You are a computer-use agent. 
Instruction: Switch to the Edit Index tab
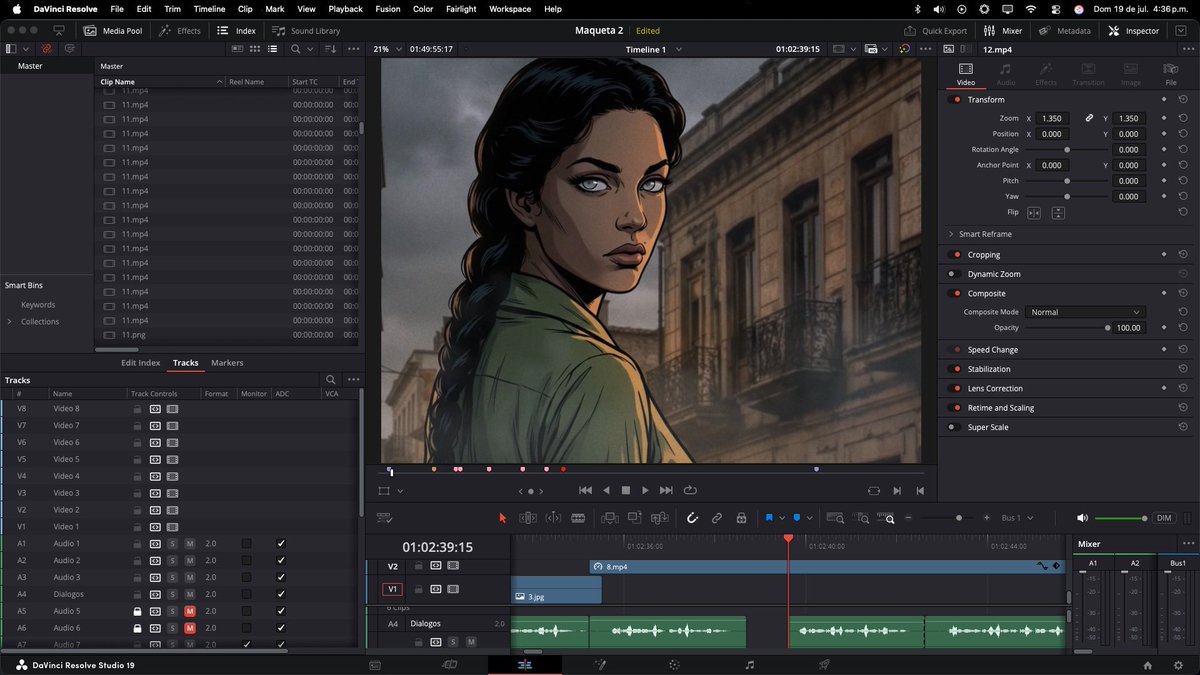coord(141,363)
